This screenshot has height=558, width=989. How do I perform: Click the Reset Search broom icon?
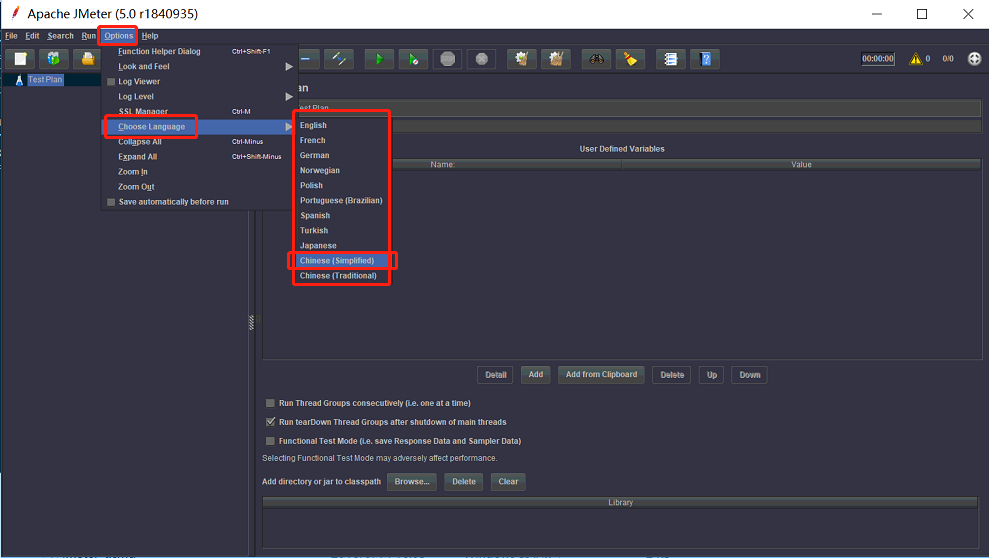tap(630, 59)
